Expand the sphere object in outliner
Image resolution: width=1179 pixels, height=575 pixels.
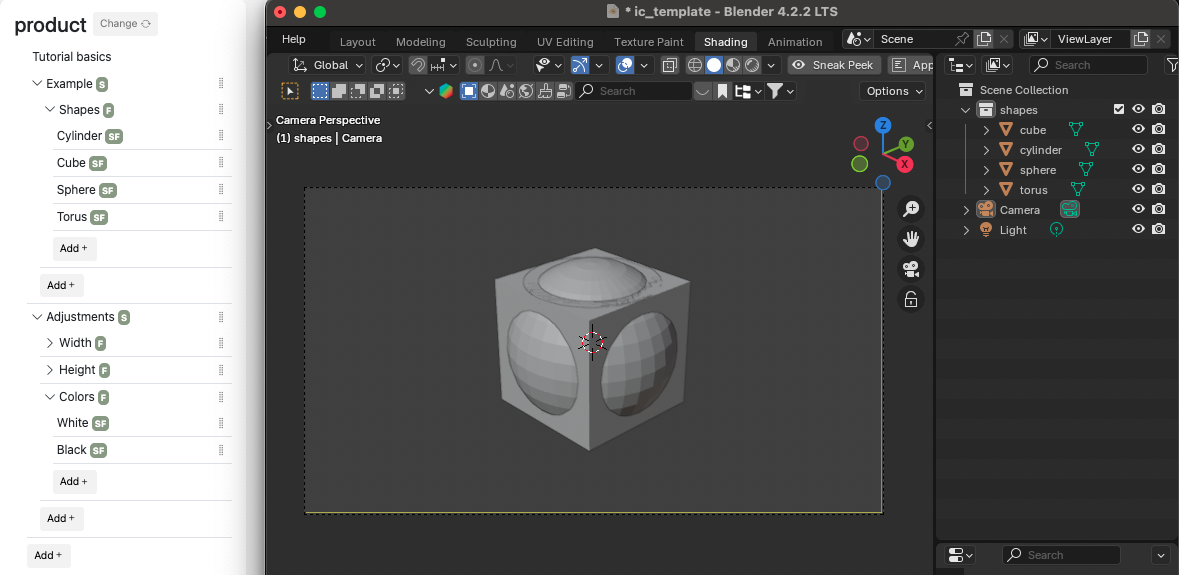click(x=986, y=170)
